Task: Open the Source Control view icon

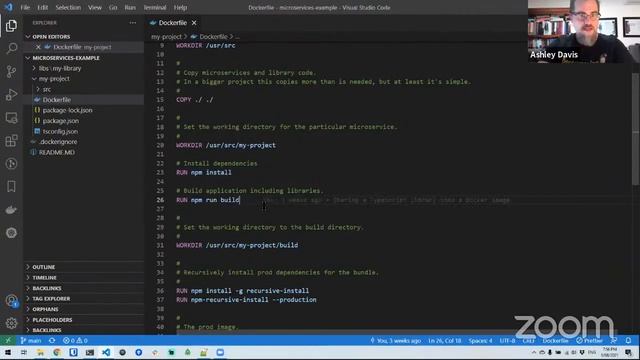Action: point(11,72)
